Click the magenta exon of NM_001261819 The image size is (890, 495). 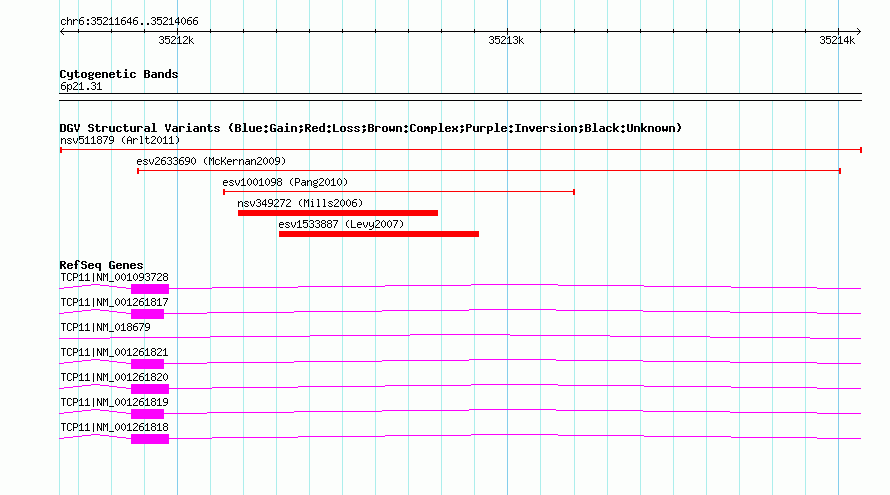[148, 414]
